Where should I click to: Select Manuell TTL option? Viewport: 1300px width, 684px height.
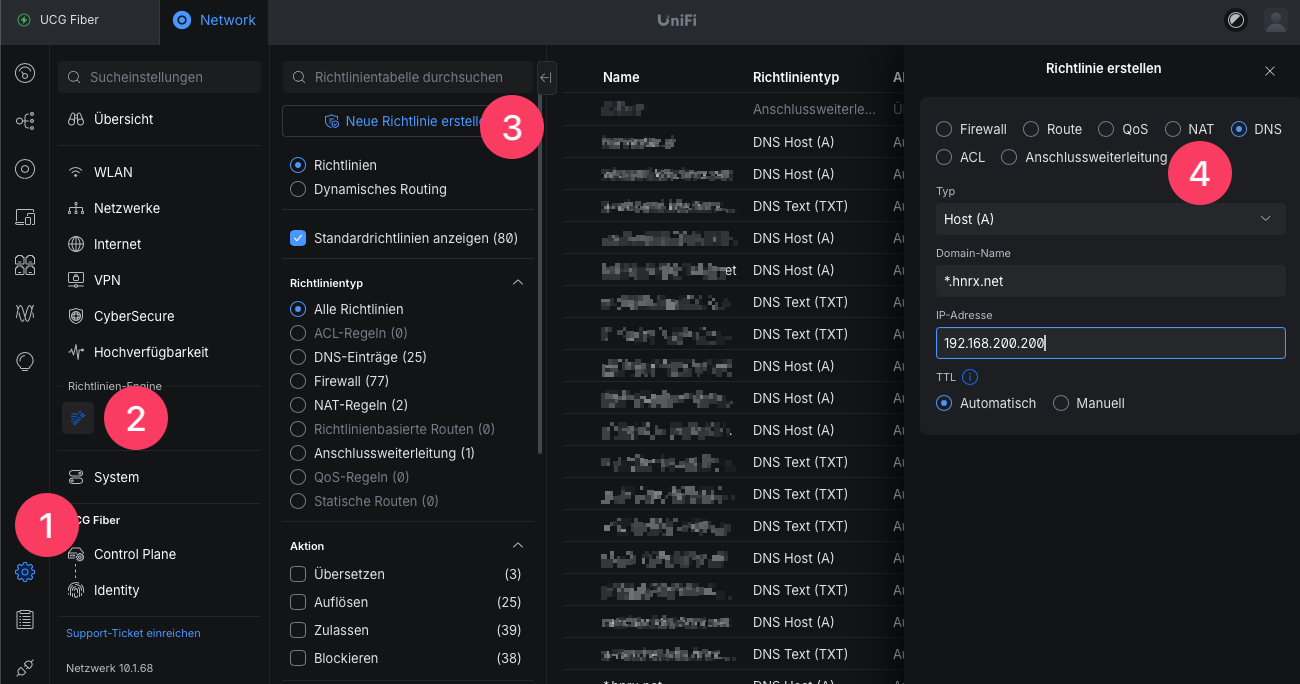(1061, 403)
